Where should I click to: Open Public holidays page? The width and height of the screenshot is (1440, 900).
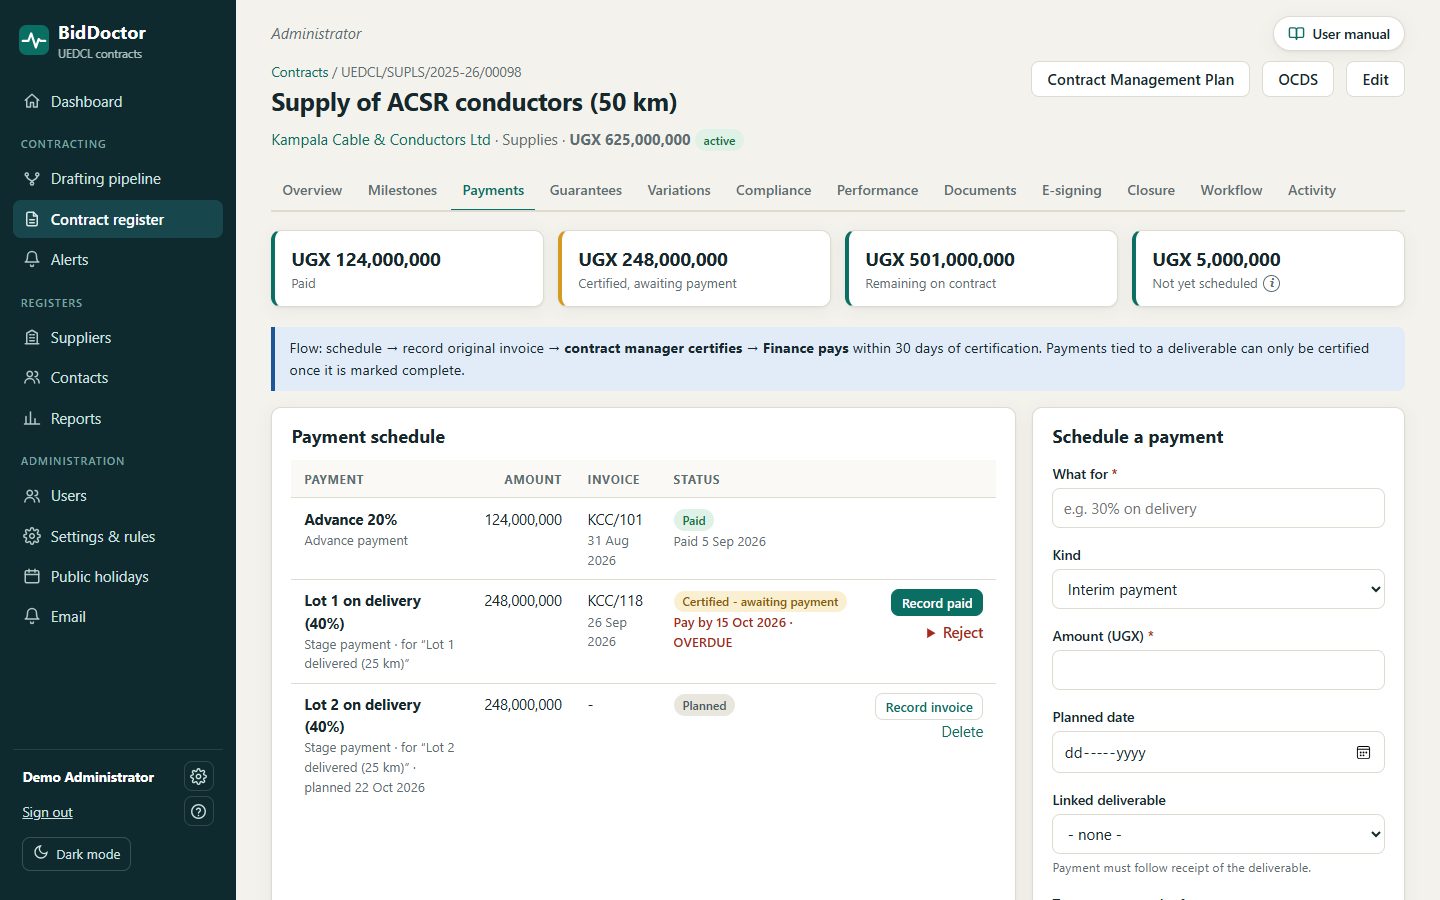(118, 576)
